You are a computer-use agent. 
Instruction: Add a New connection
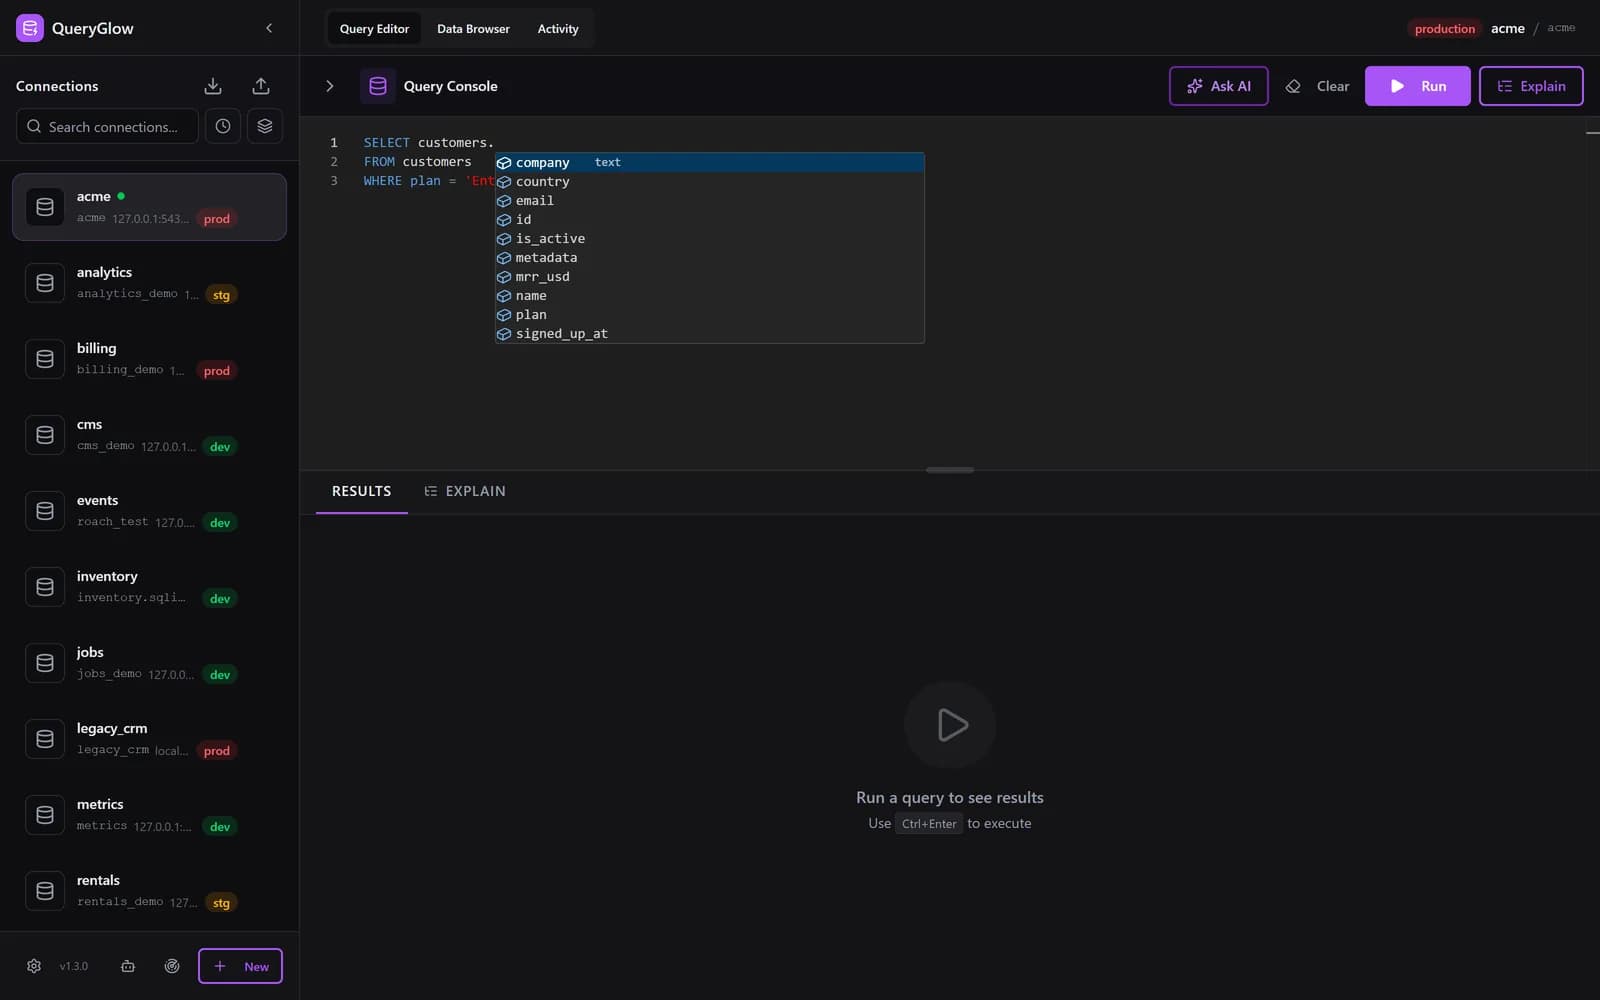pos(240,966)
